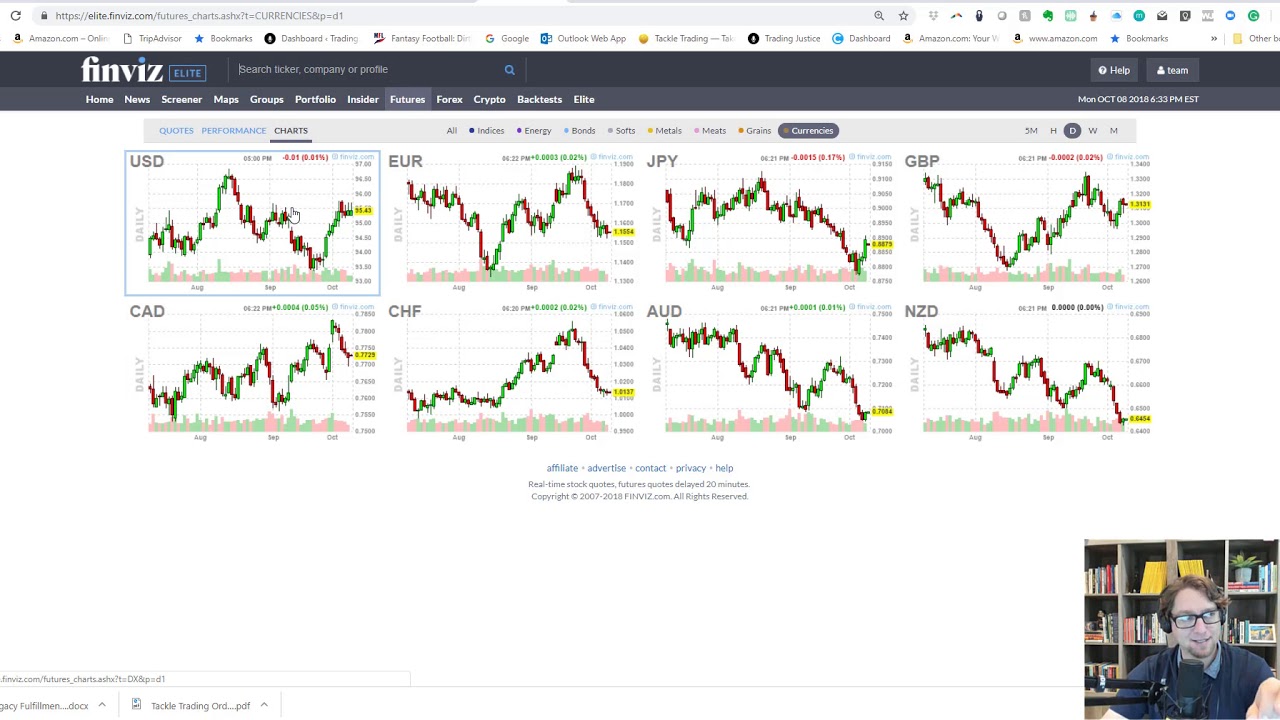Select the D daily timeframe

(1072, 130)
